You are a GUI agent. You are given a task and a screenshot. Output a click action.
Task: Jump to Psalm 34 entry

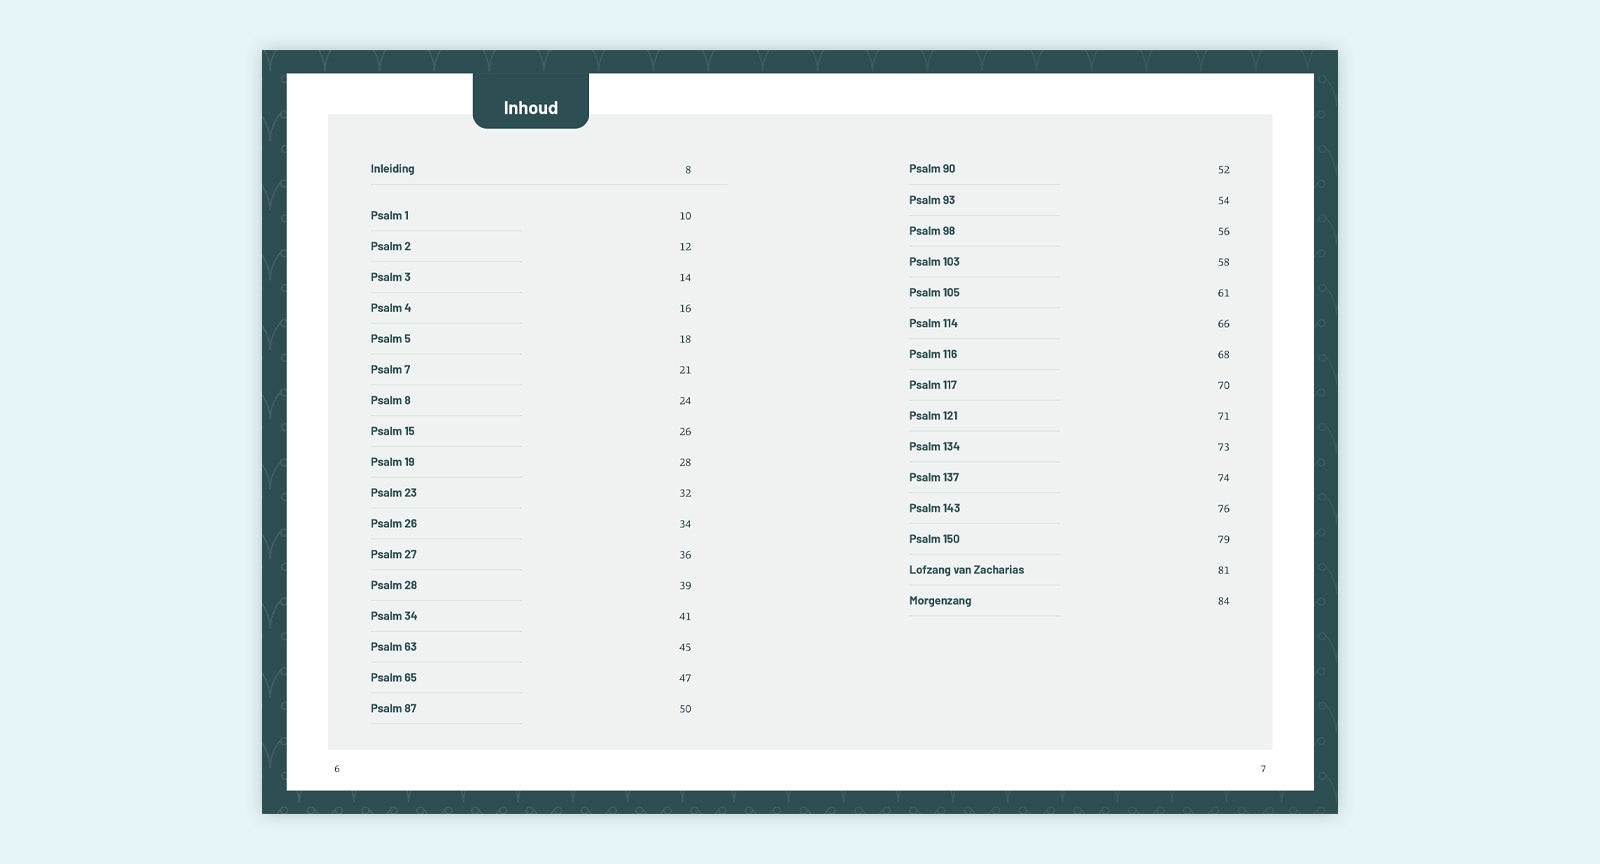point(393,616)
